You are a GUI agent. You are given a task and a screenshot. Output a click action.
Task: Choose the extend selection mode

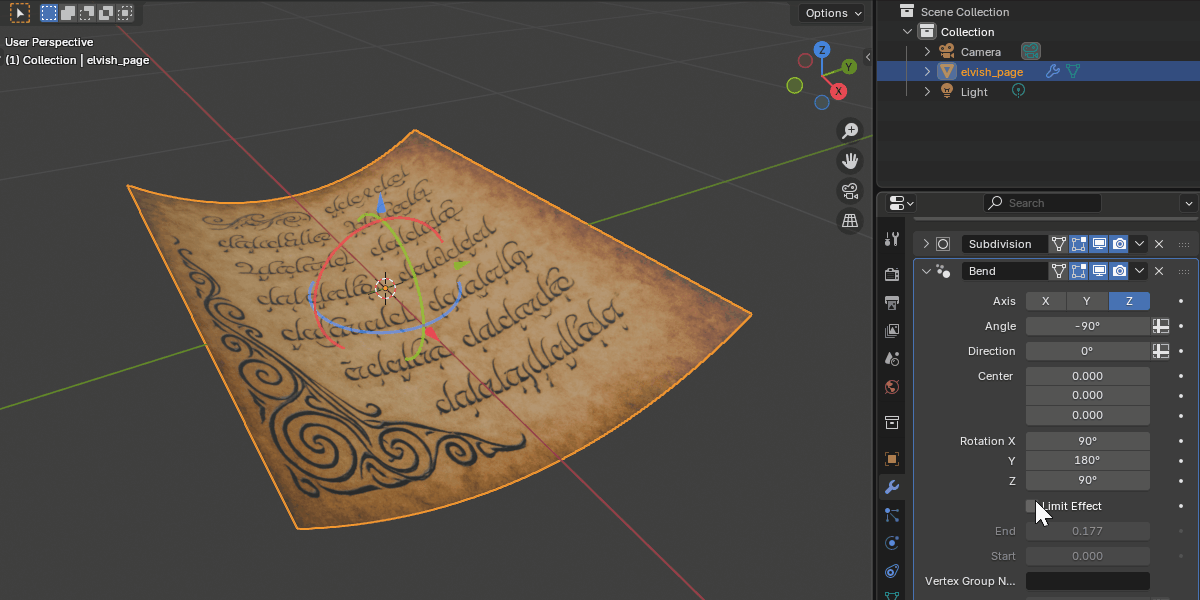68,13
